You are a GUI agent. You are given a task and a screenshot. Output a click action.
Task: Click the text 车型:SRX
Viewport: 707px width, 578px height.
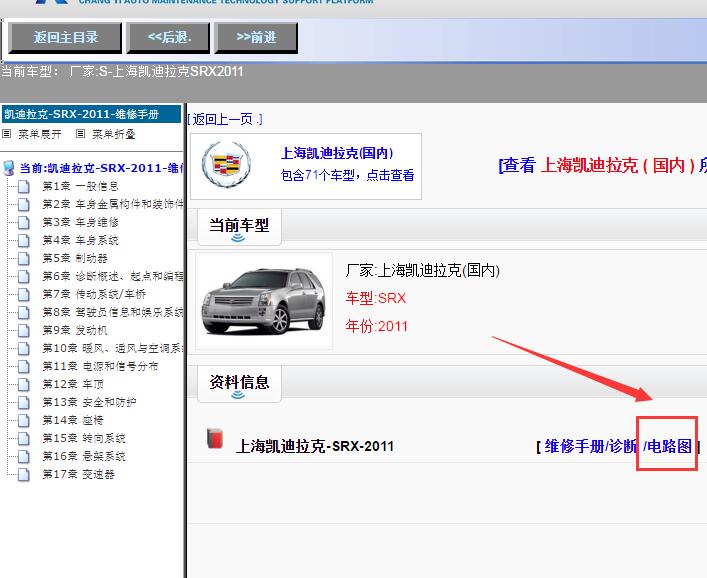pos(376,298)
